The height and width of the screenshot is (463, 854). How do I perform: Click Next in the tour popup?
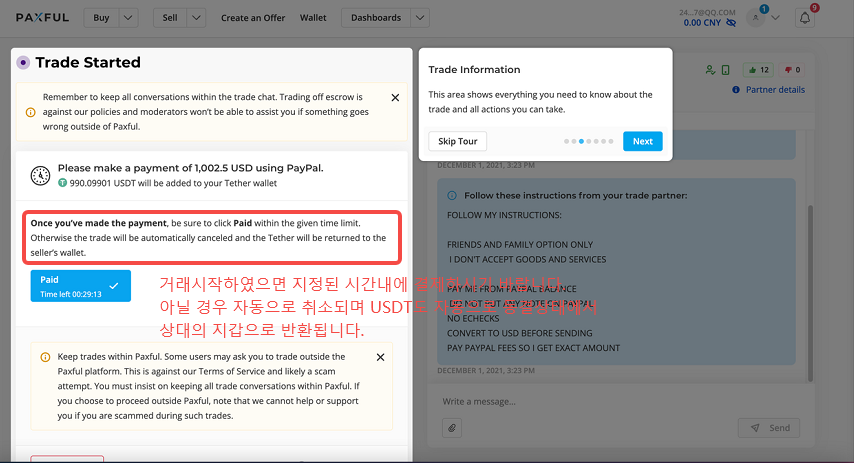tap(643, 141)
